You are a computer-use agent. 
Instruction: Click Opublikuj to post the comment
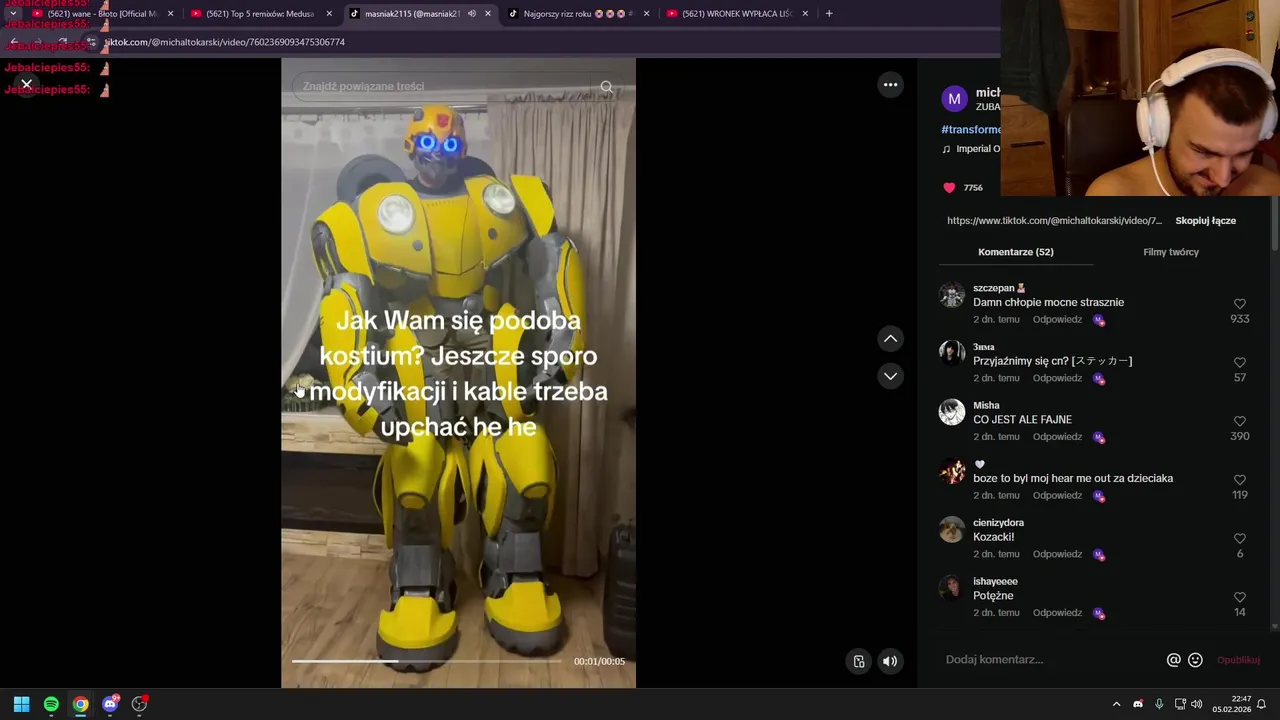click(x=1238, y=660)
